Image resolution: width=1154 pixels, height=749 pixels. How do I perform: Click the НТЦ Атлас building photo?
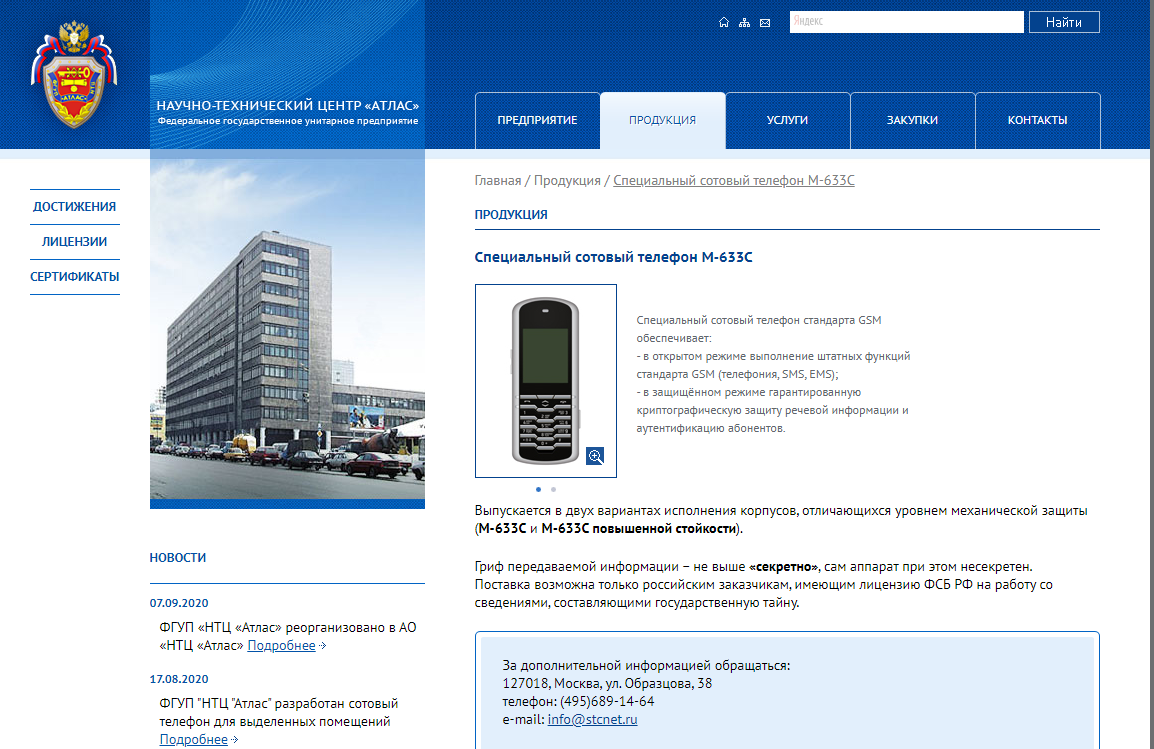[287, 331]
